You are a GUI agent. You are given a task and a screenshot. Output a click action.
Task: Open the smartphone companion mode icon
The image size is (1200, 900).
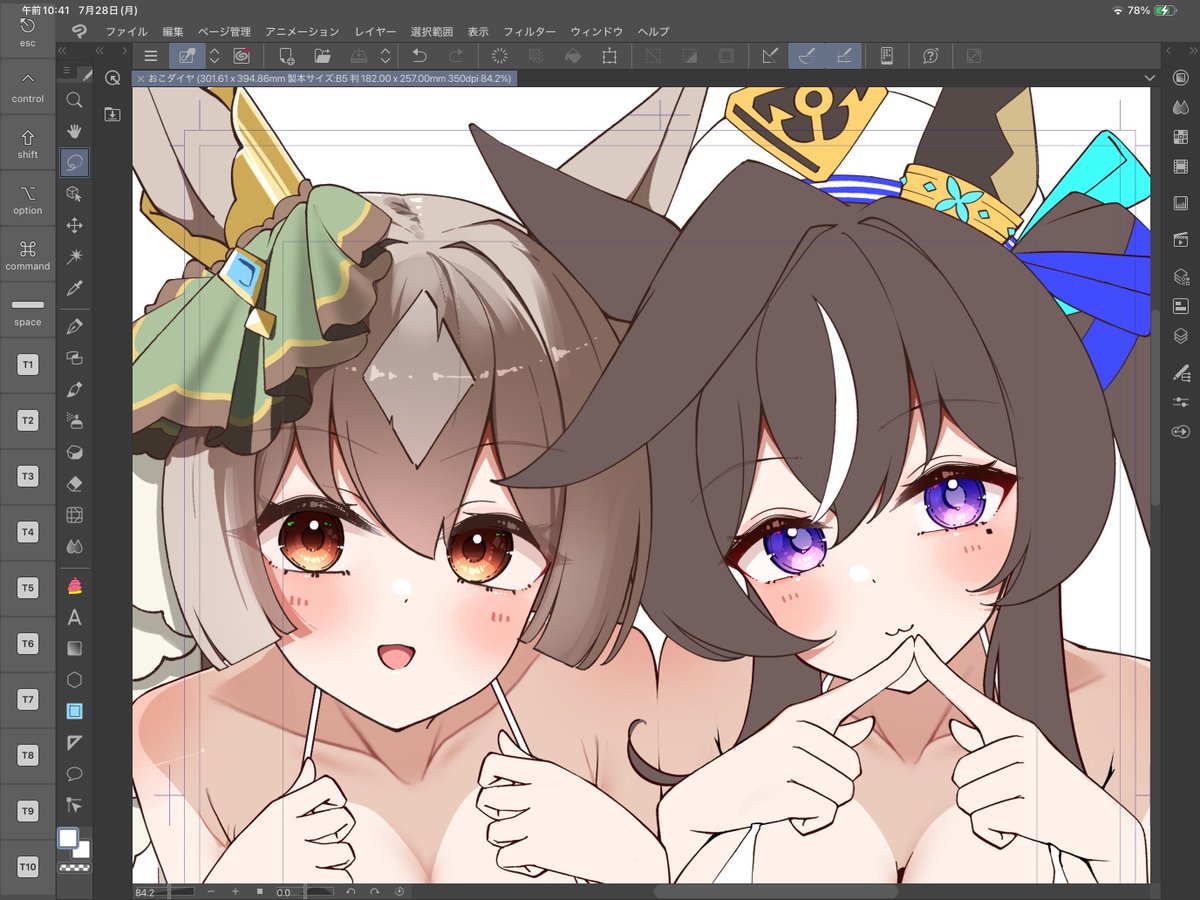(886, 56)
